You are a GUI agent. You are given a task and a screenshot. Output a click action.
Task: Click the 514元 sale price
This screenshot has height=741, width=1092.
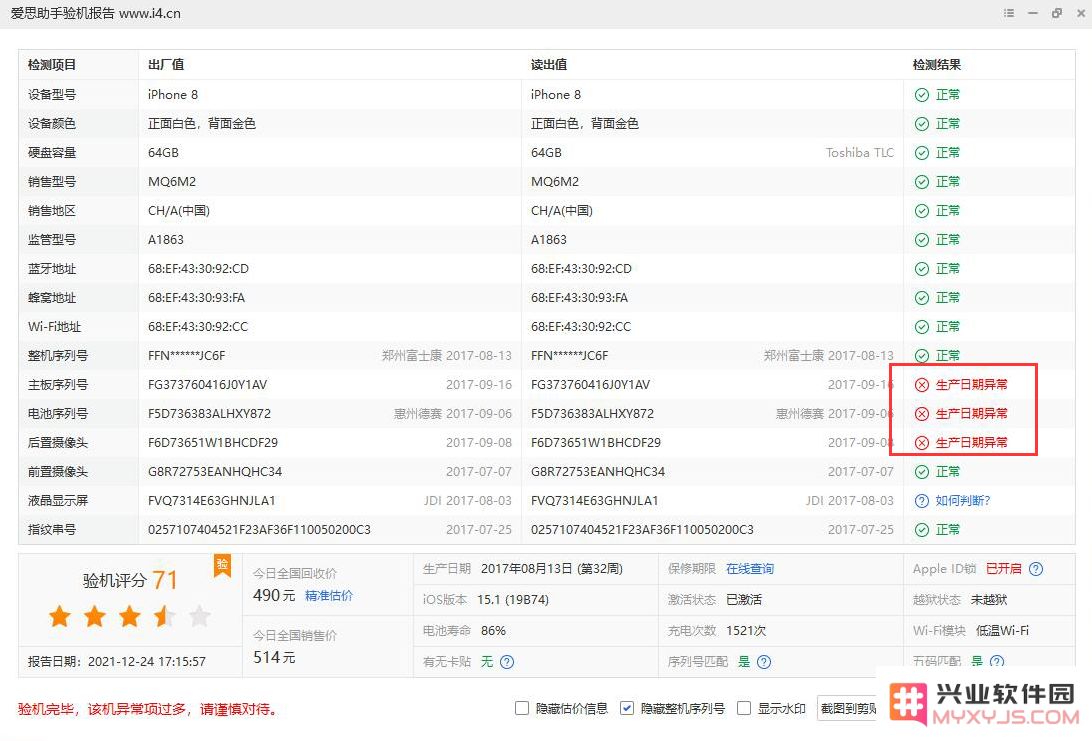(274, 657)
